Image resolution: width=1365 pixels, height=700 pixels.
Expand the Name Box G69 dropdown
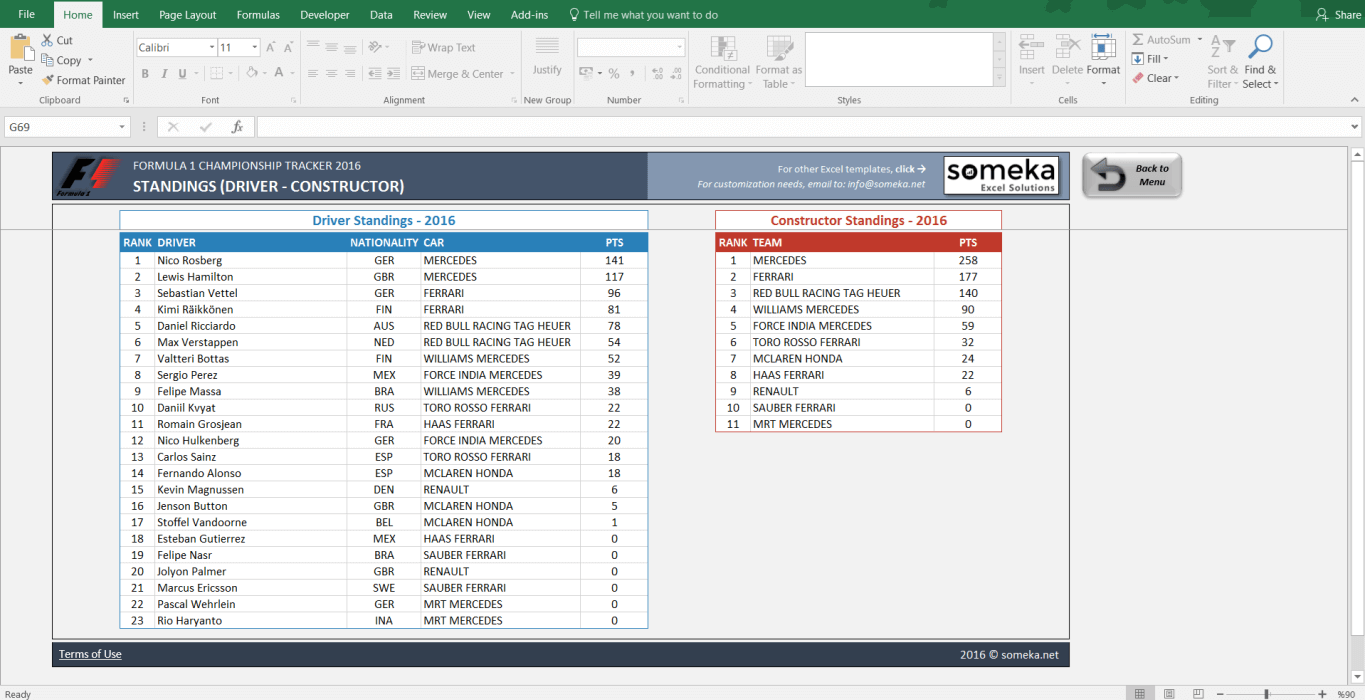(123, 127)
